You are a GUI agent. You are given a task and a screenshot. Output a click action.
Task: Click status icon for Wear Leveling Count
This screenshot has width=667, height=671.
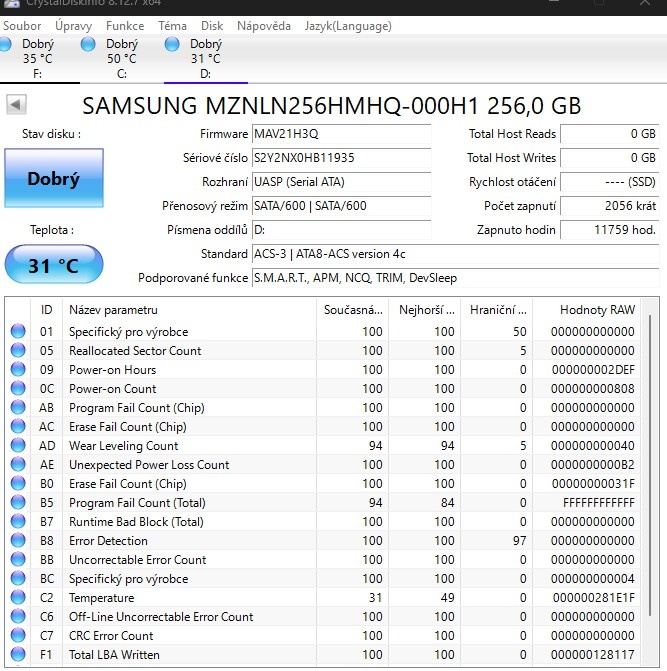pyautogui.click(x=18, y=445)
